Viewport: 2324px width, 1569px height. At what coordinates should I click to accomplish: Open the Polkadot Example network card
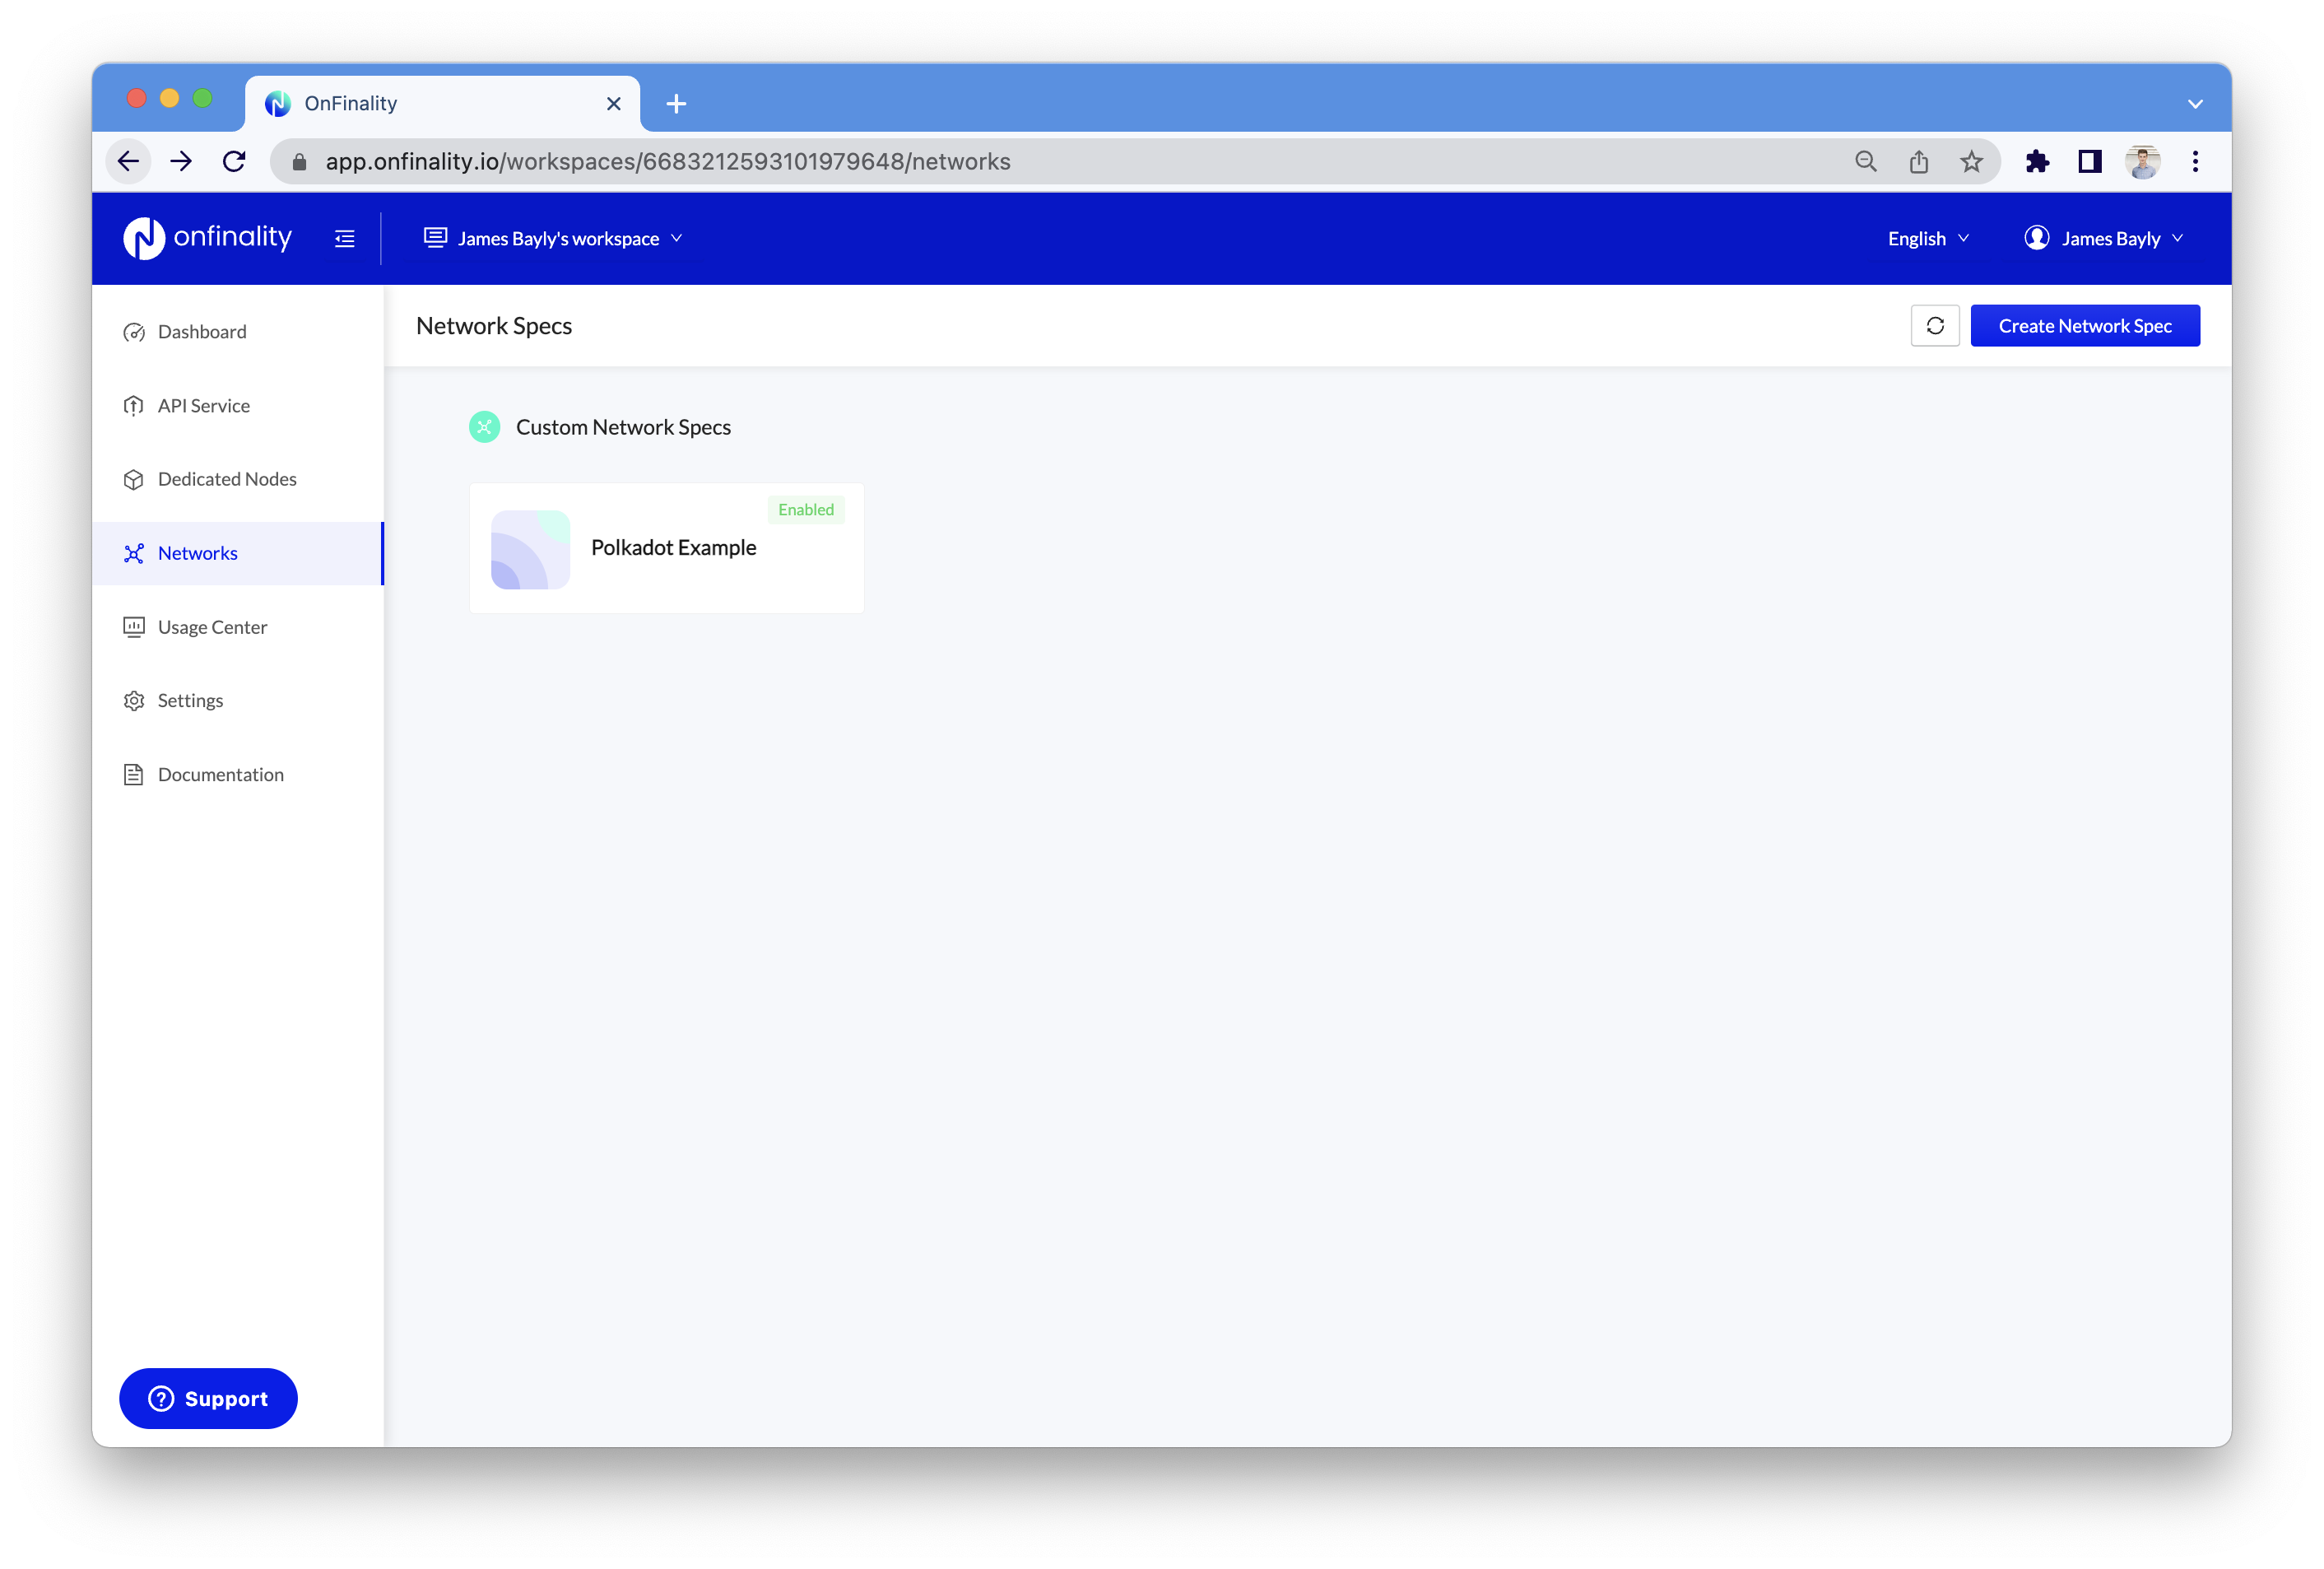[666, 548]
